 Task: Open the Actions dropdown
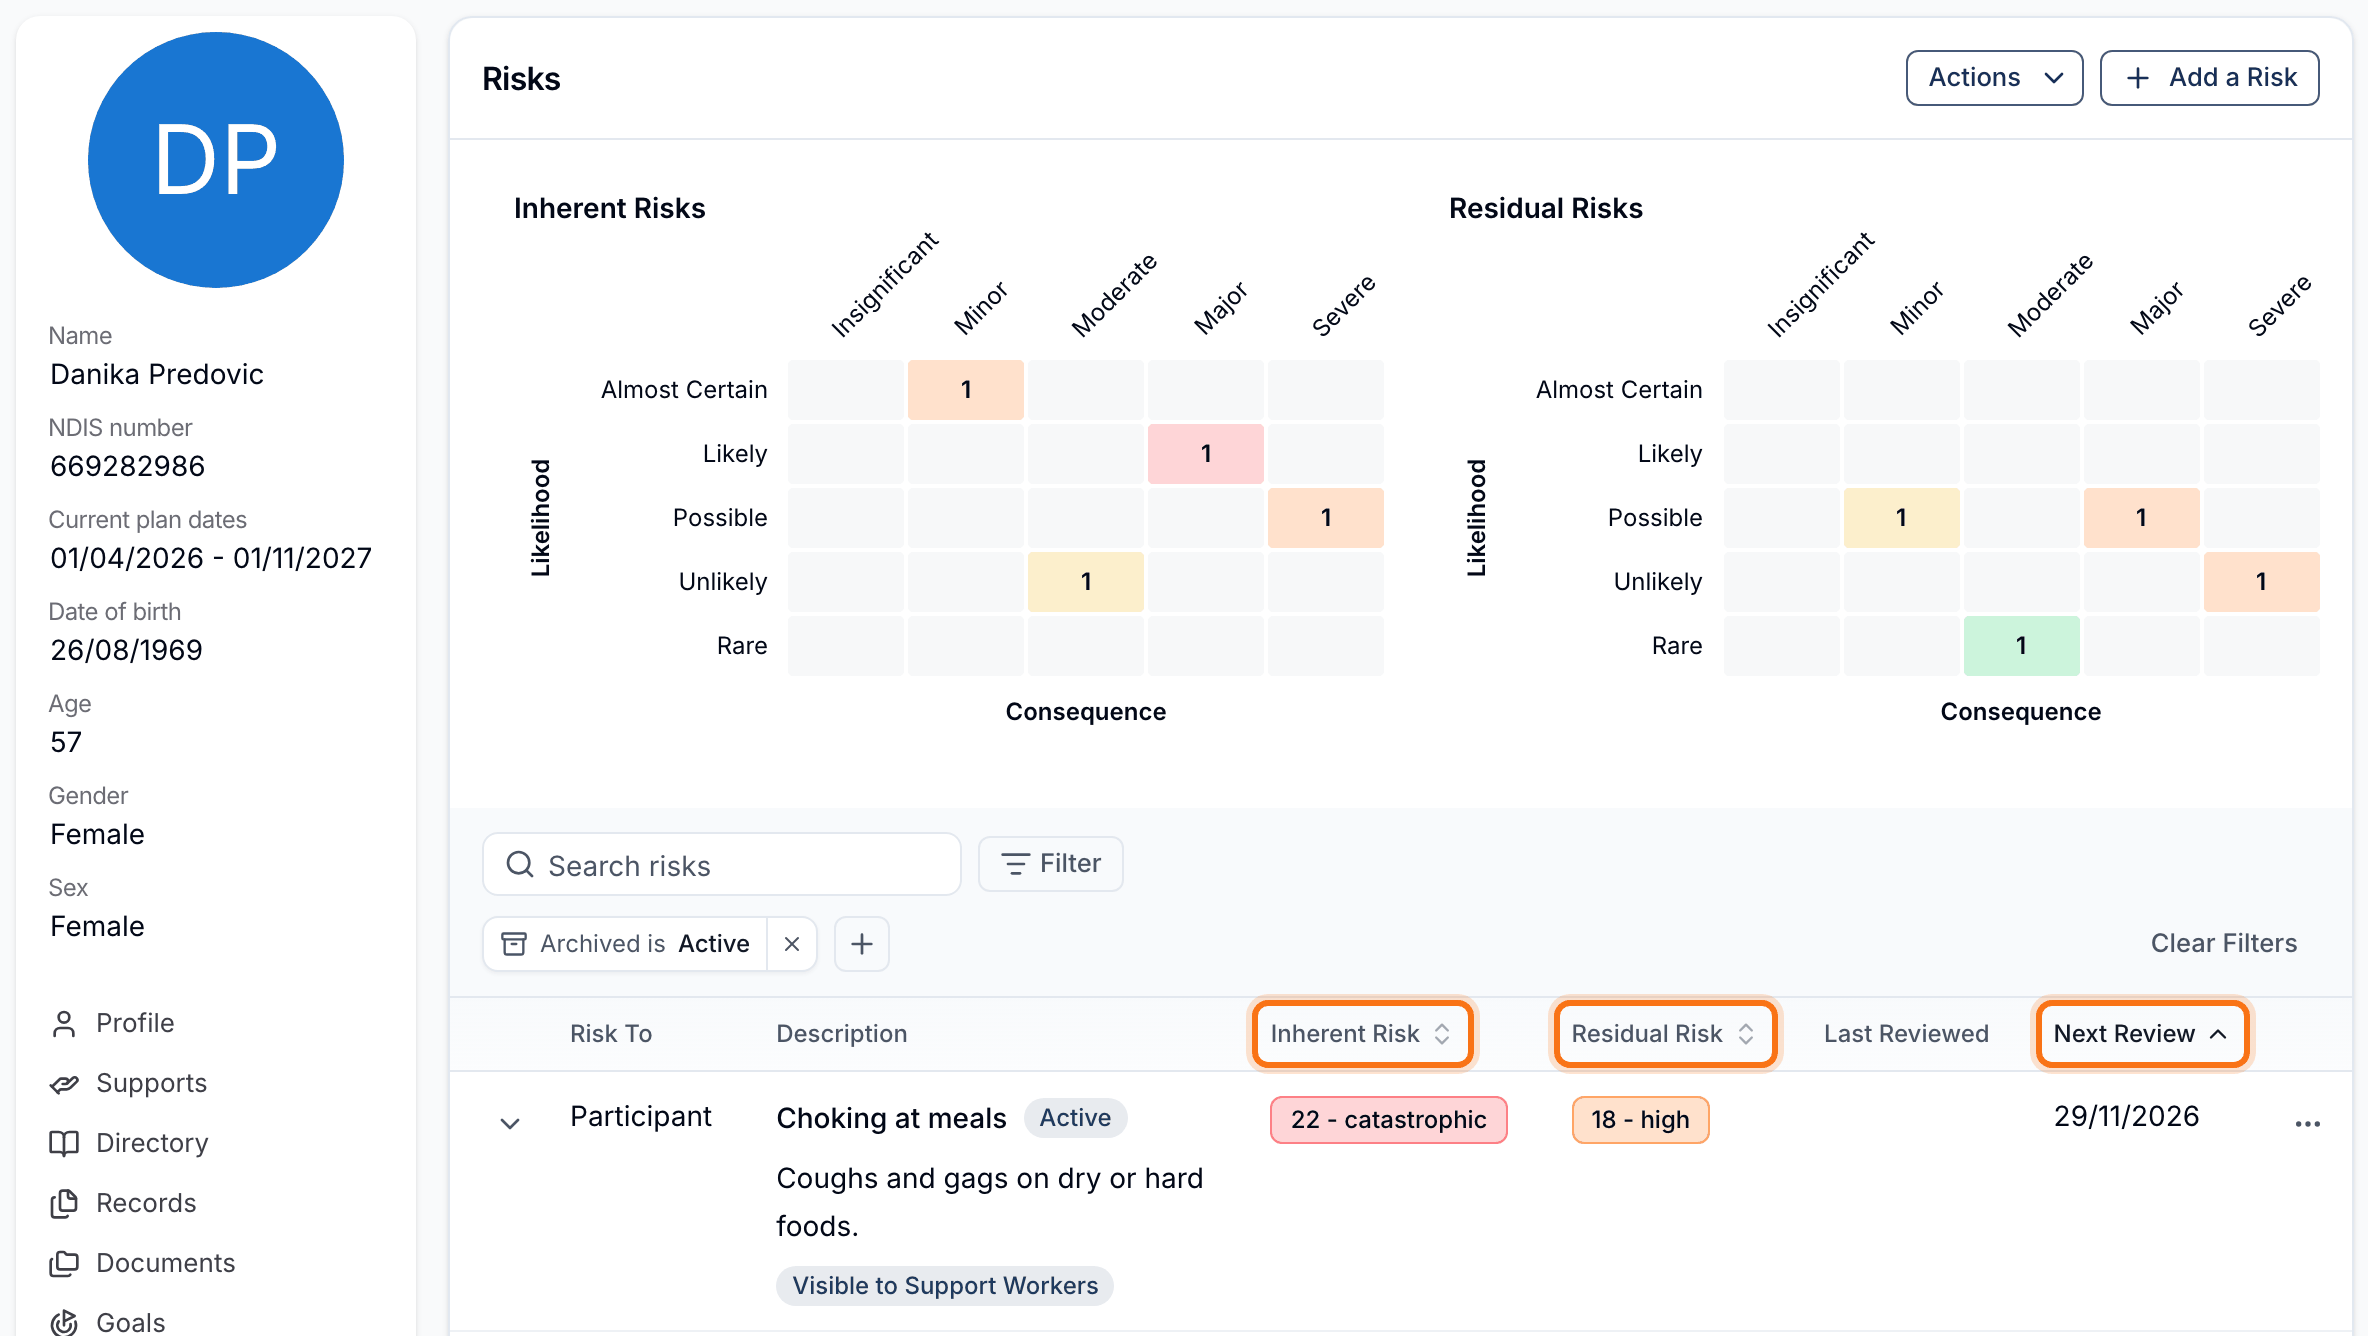click(x=1995, y=78)
